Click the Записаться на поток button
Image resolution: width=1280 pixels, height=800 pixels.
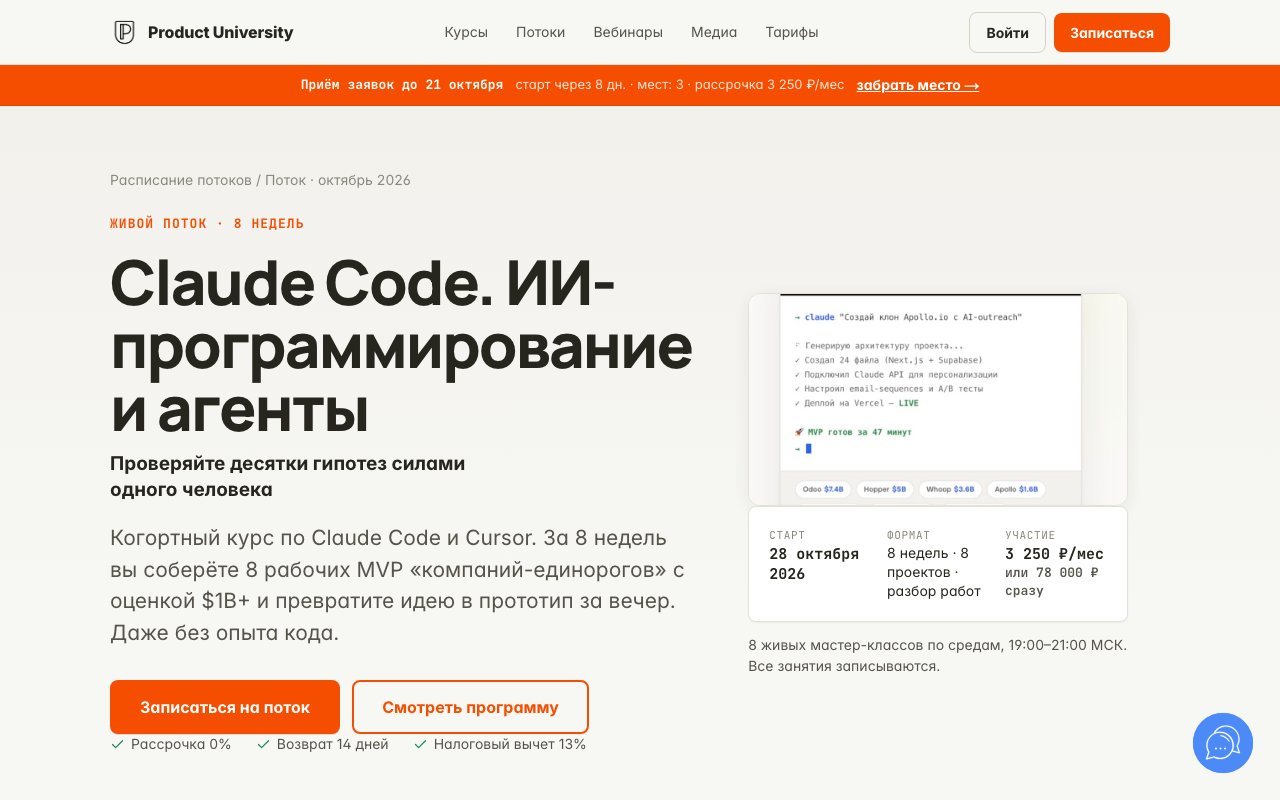point(225,707)
